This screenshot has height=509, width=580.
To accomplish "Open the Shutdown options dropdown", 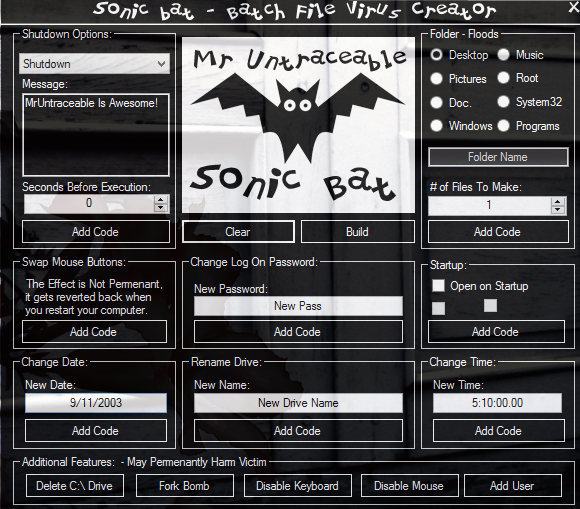I will tap(95, 64).
